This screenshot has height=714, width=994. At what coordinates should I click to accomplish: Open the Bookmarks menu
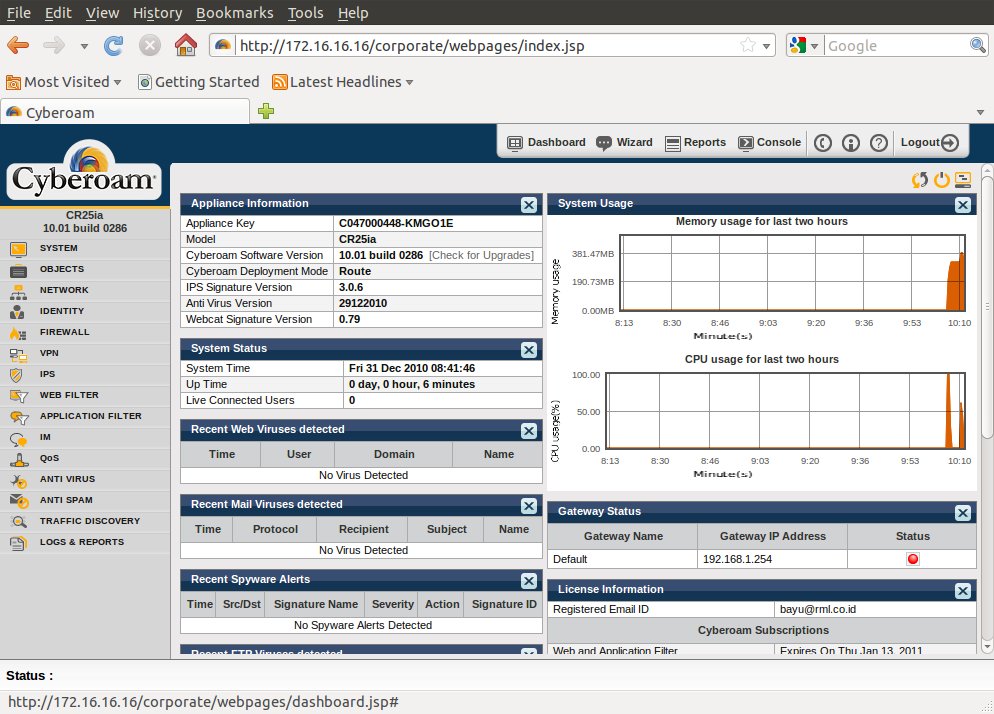click(235, 13)
